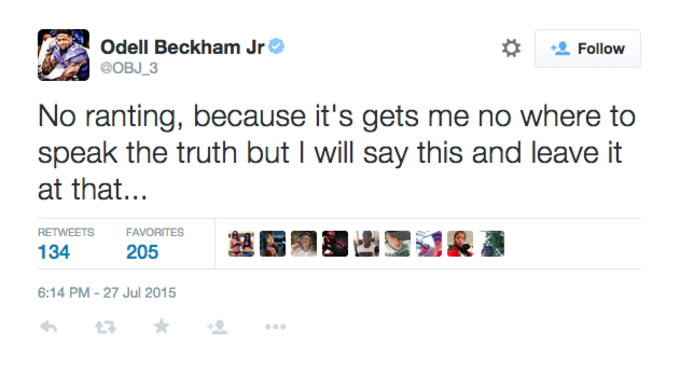This screenshot has height=372, width=680.
Task: Click the second avatar in the favoriters row
Action: [272, 244]
